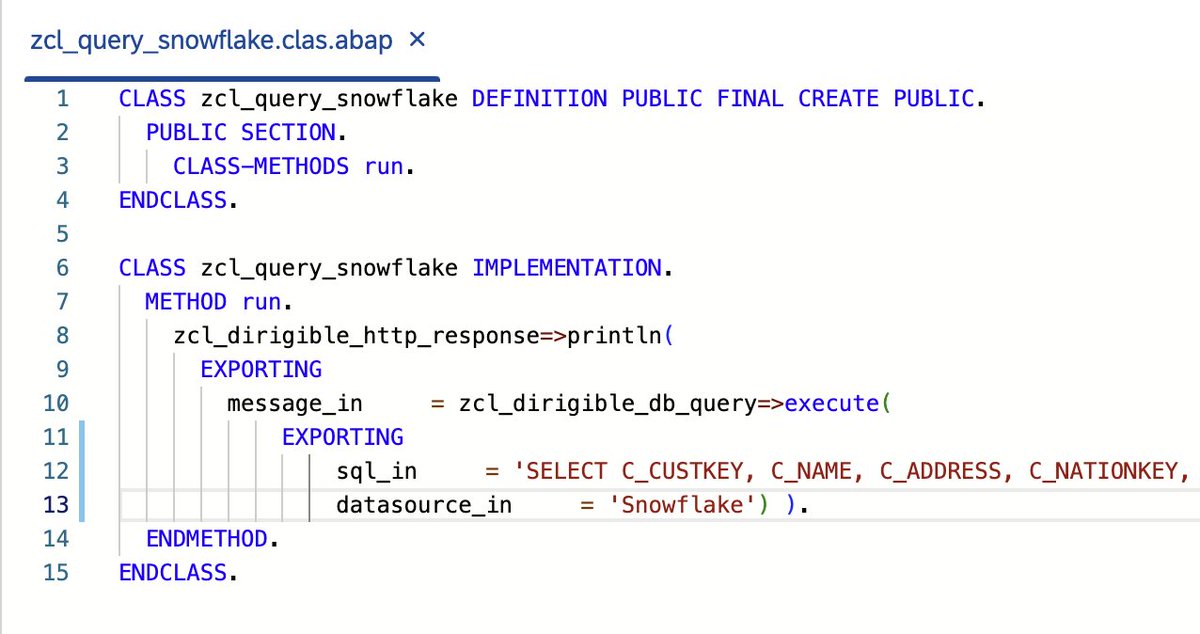This screenshot has width=1200, height=634.
Task: Click 'zcl_dirigible_db_query=>execute(' call
Action: [675, 404]
